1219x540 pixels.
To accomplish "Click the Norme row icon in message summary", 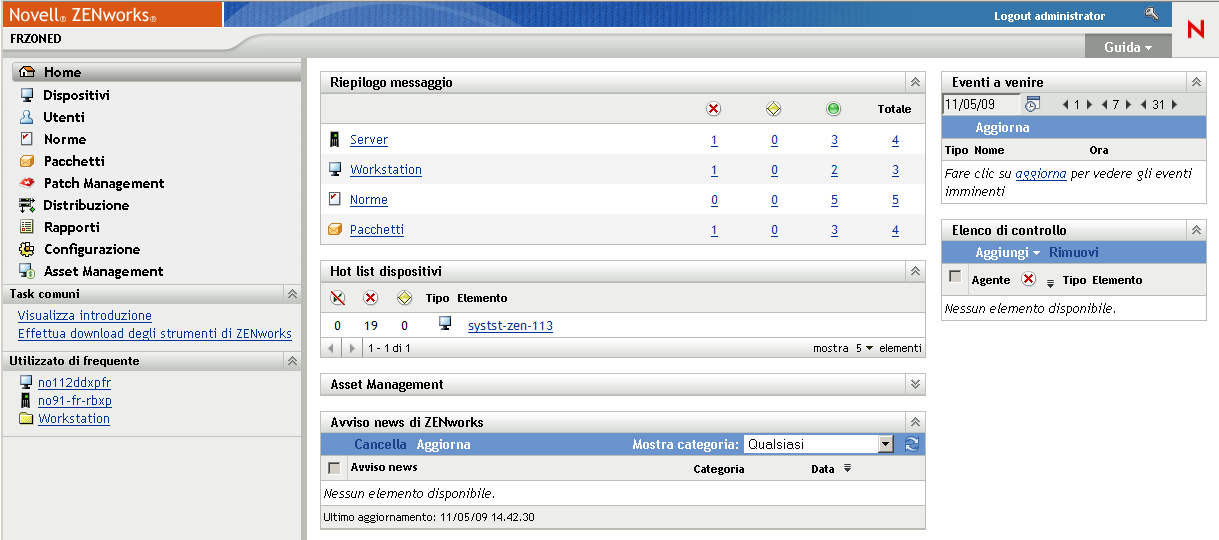I will pos(335,199).
